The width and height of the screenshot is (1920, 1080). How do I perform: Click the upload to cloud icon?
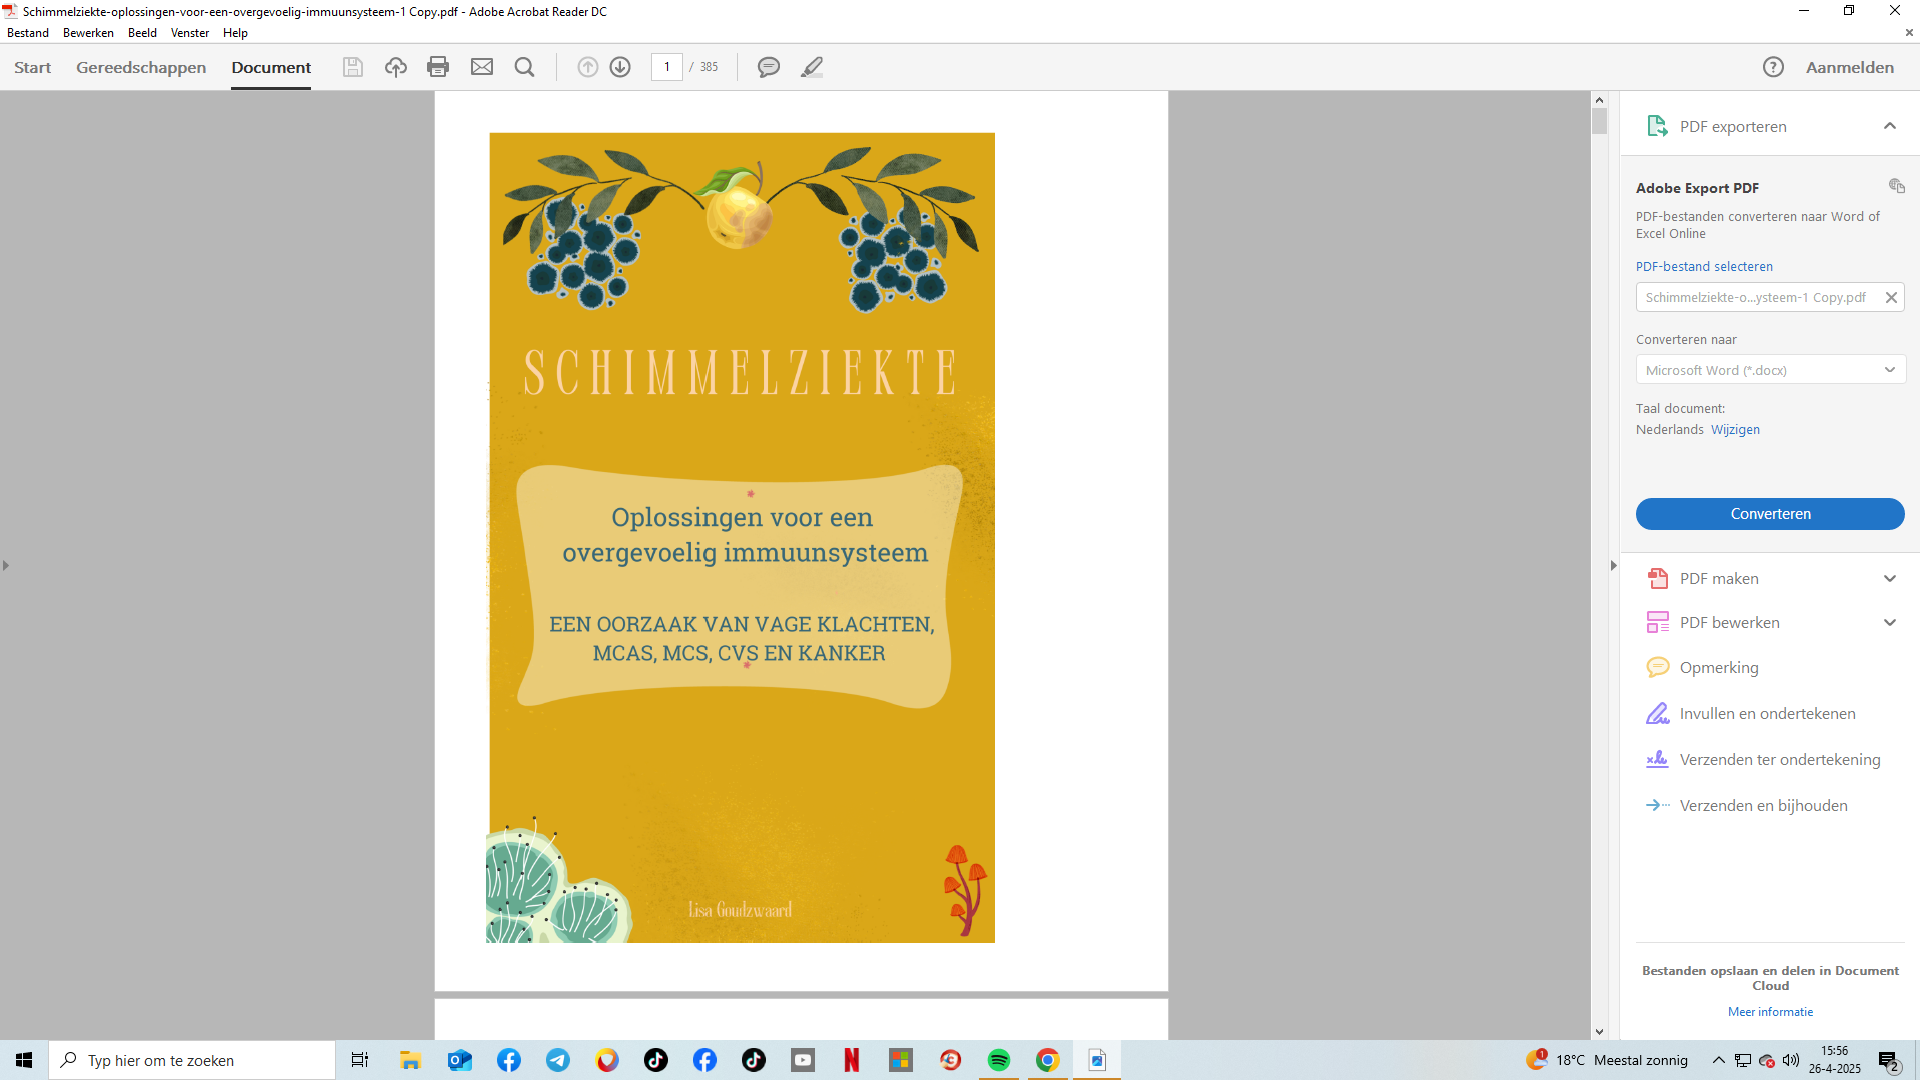[396, 67]
